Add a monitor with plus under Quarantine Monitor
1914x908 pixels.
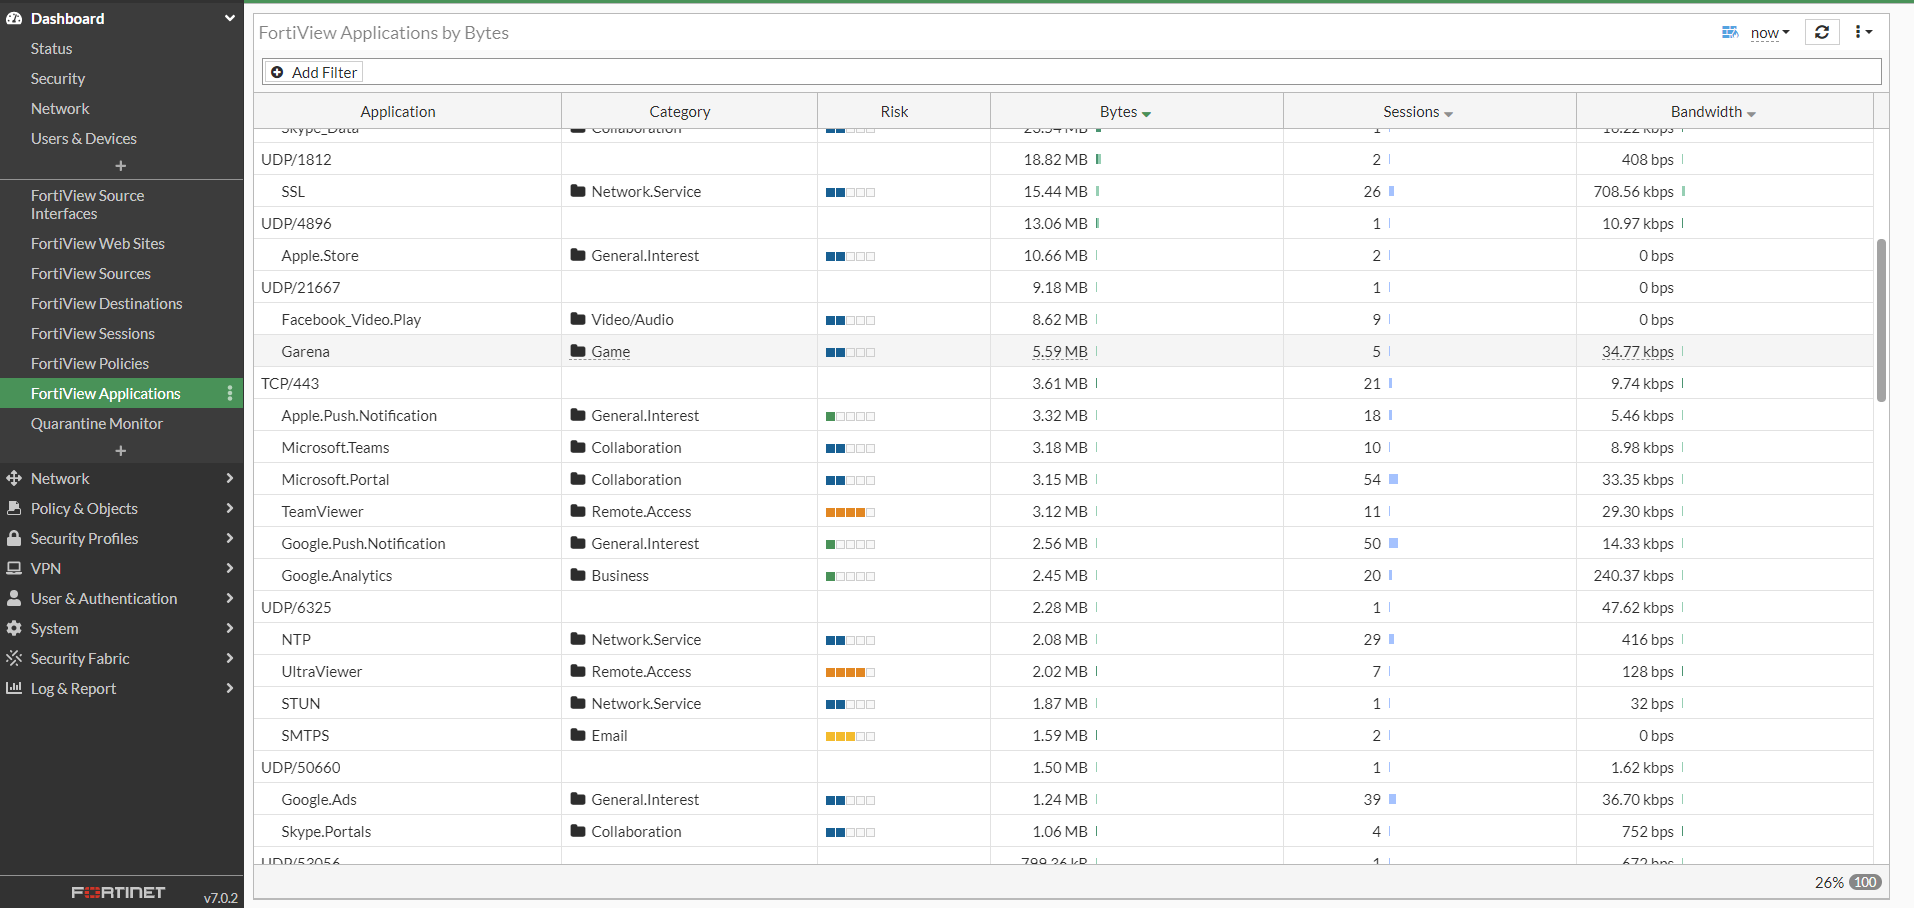tap(121, 451)
